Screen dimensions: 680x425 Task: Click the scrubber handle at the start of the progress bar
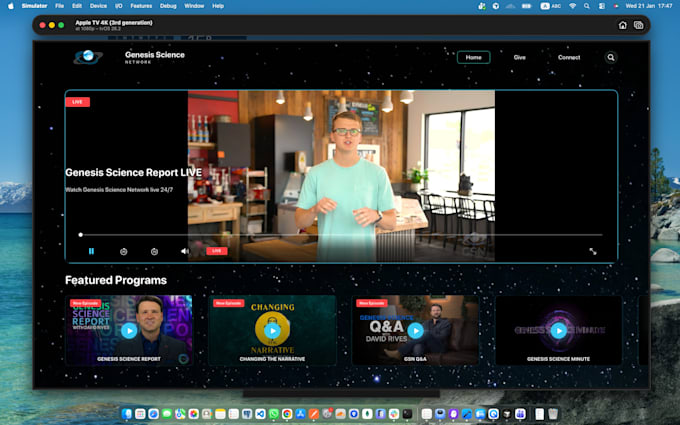[81, 235]
